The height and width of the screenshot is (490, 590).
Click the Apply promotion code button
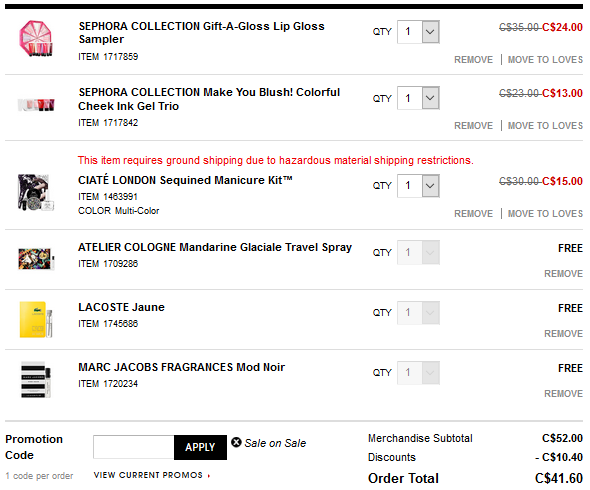[x=200, y=447]
